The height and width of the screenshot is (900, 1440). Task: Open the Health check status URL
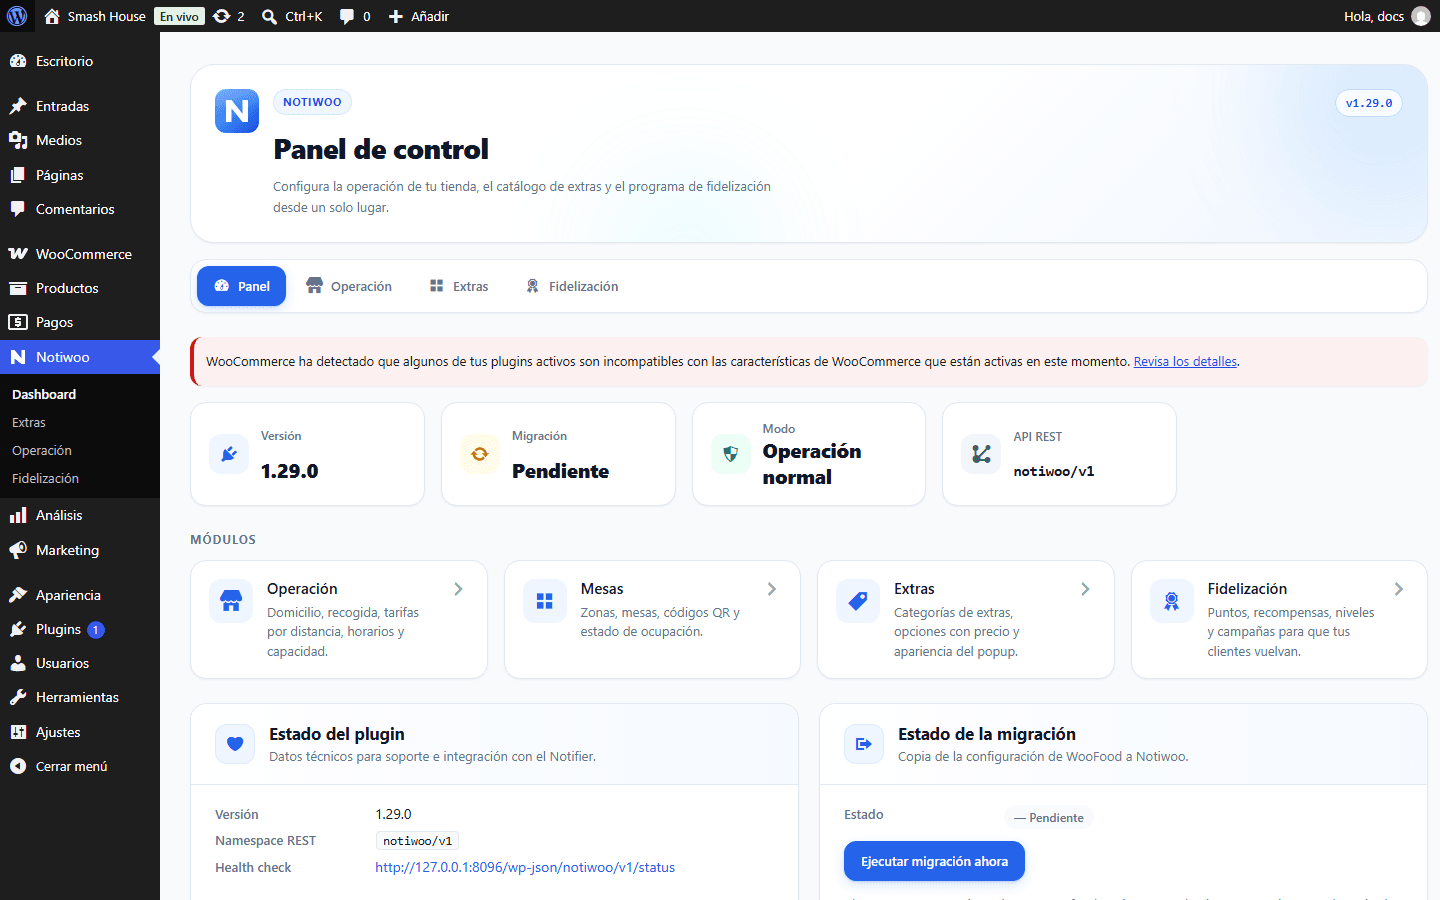click(525, 867)
